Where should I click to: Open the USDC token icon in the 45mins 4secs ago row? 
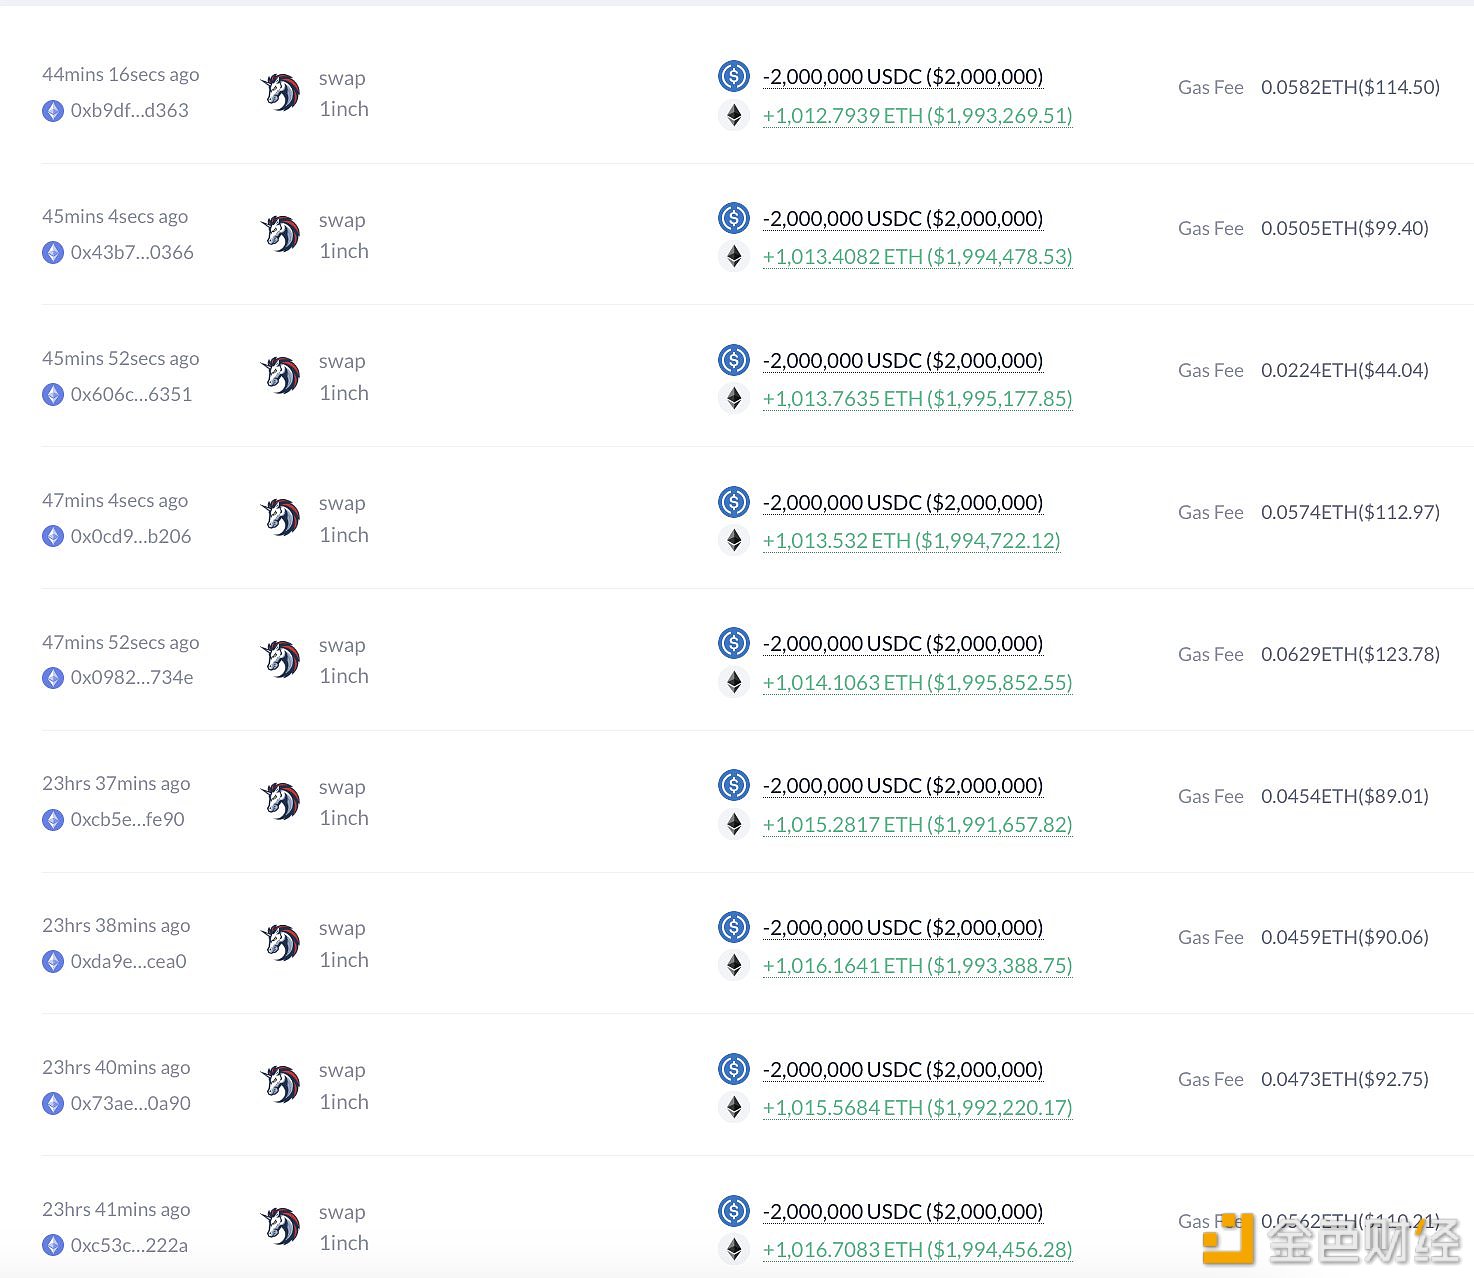(x=734, y=218)
